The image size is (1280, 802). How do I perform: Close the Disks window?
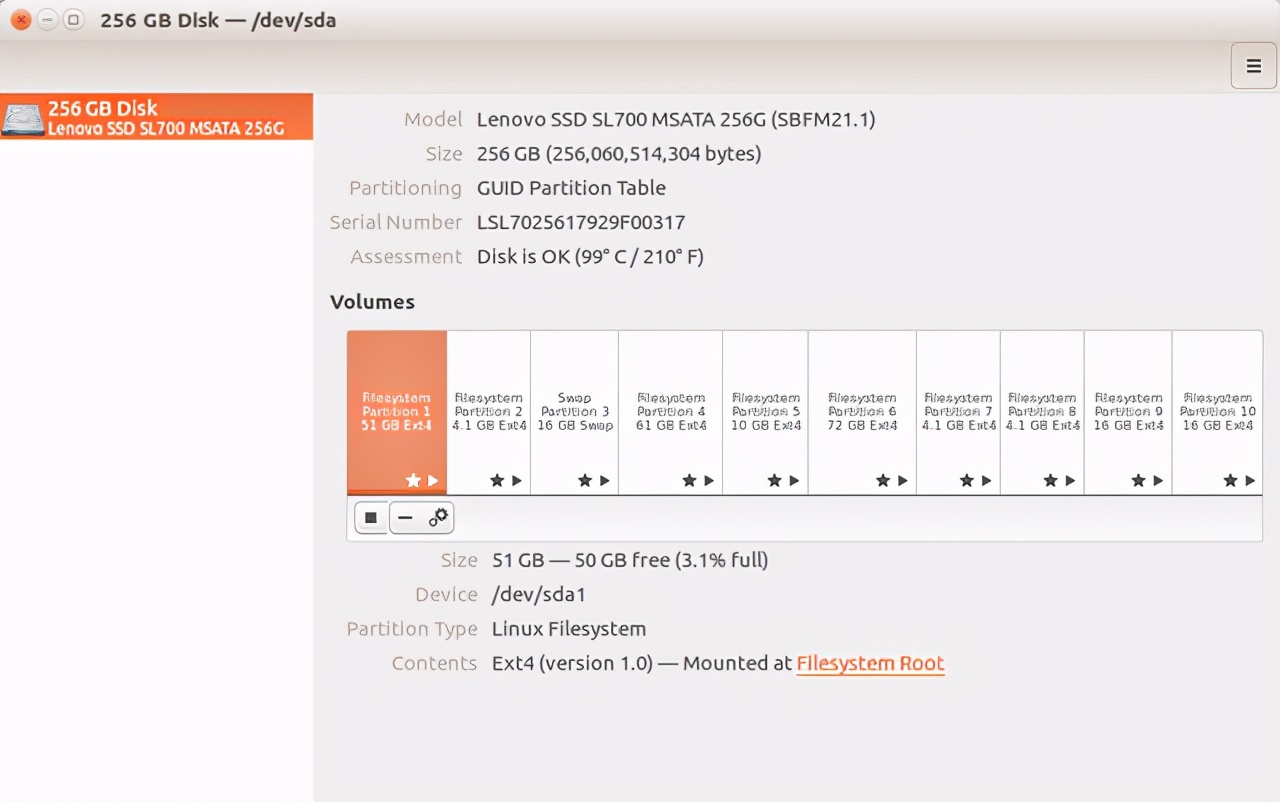(x=20, y=20)
